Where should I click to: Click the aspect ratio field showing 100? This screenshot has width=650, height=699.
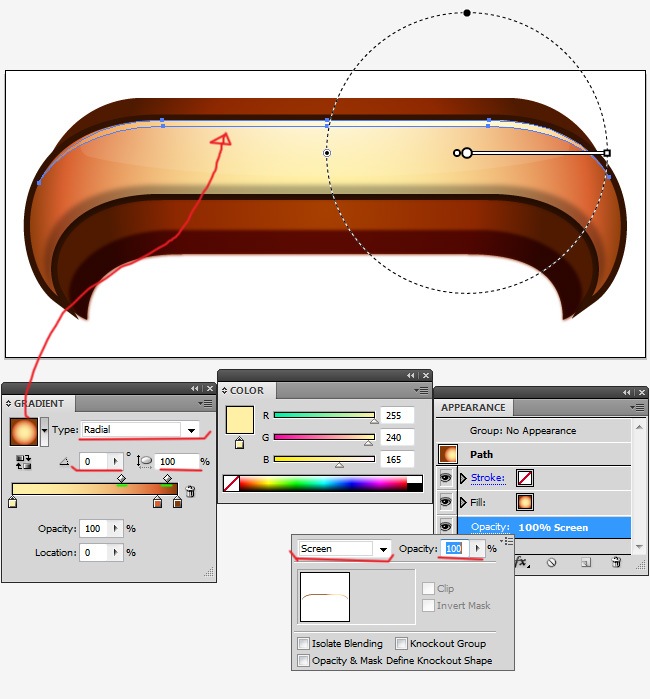[x=177, y=461]
